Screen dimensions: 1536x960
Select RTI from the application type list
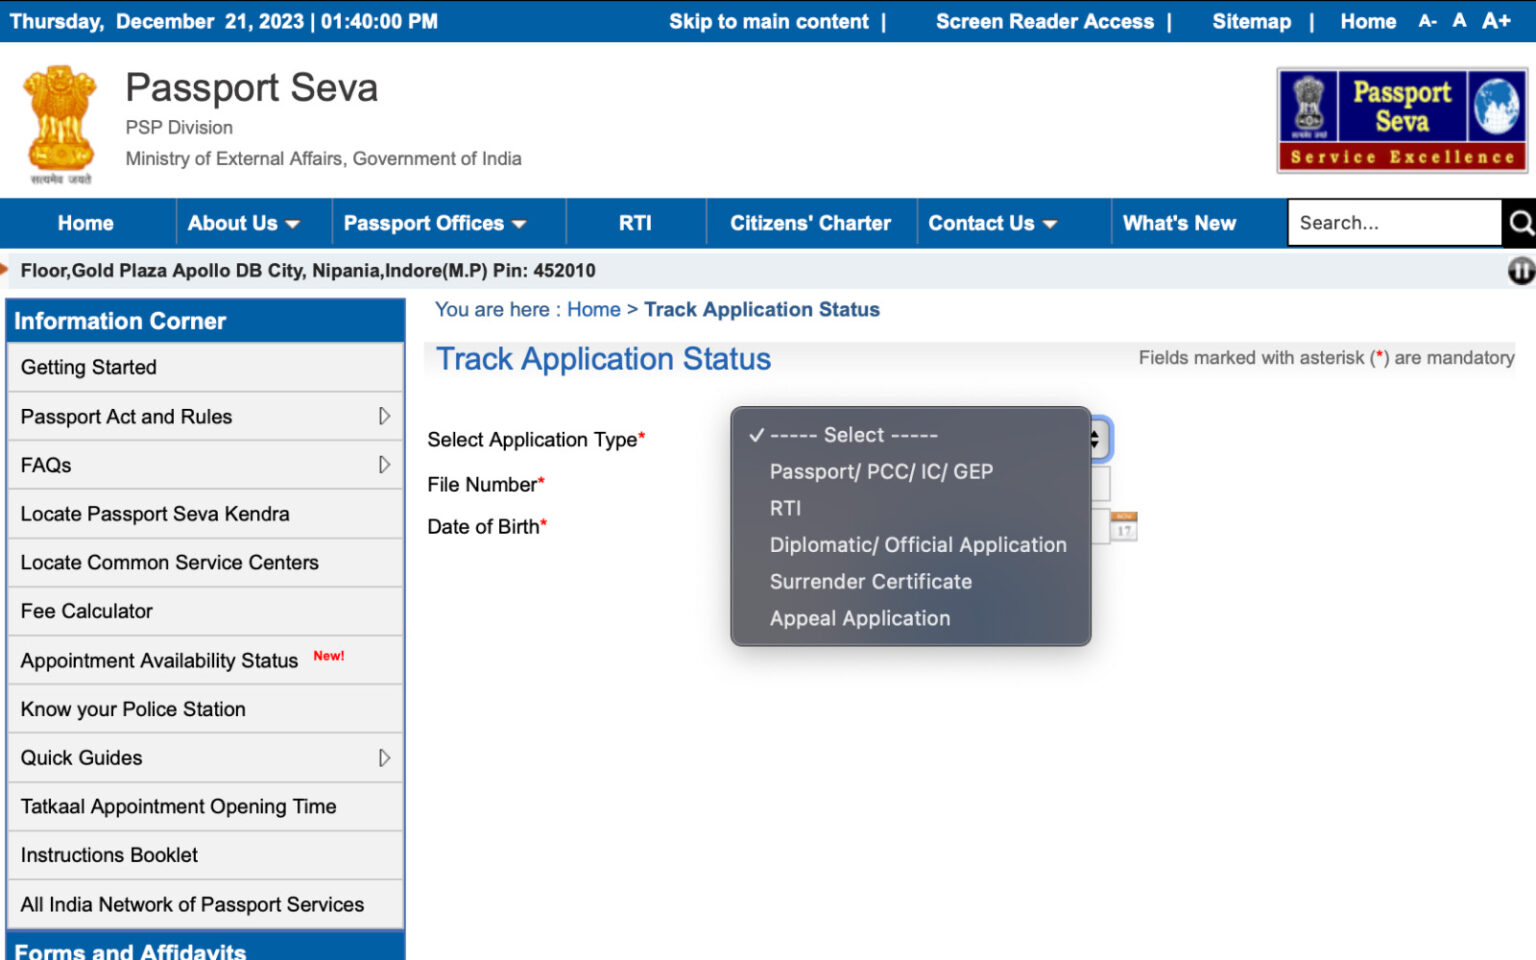click(786, 509)
